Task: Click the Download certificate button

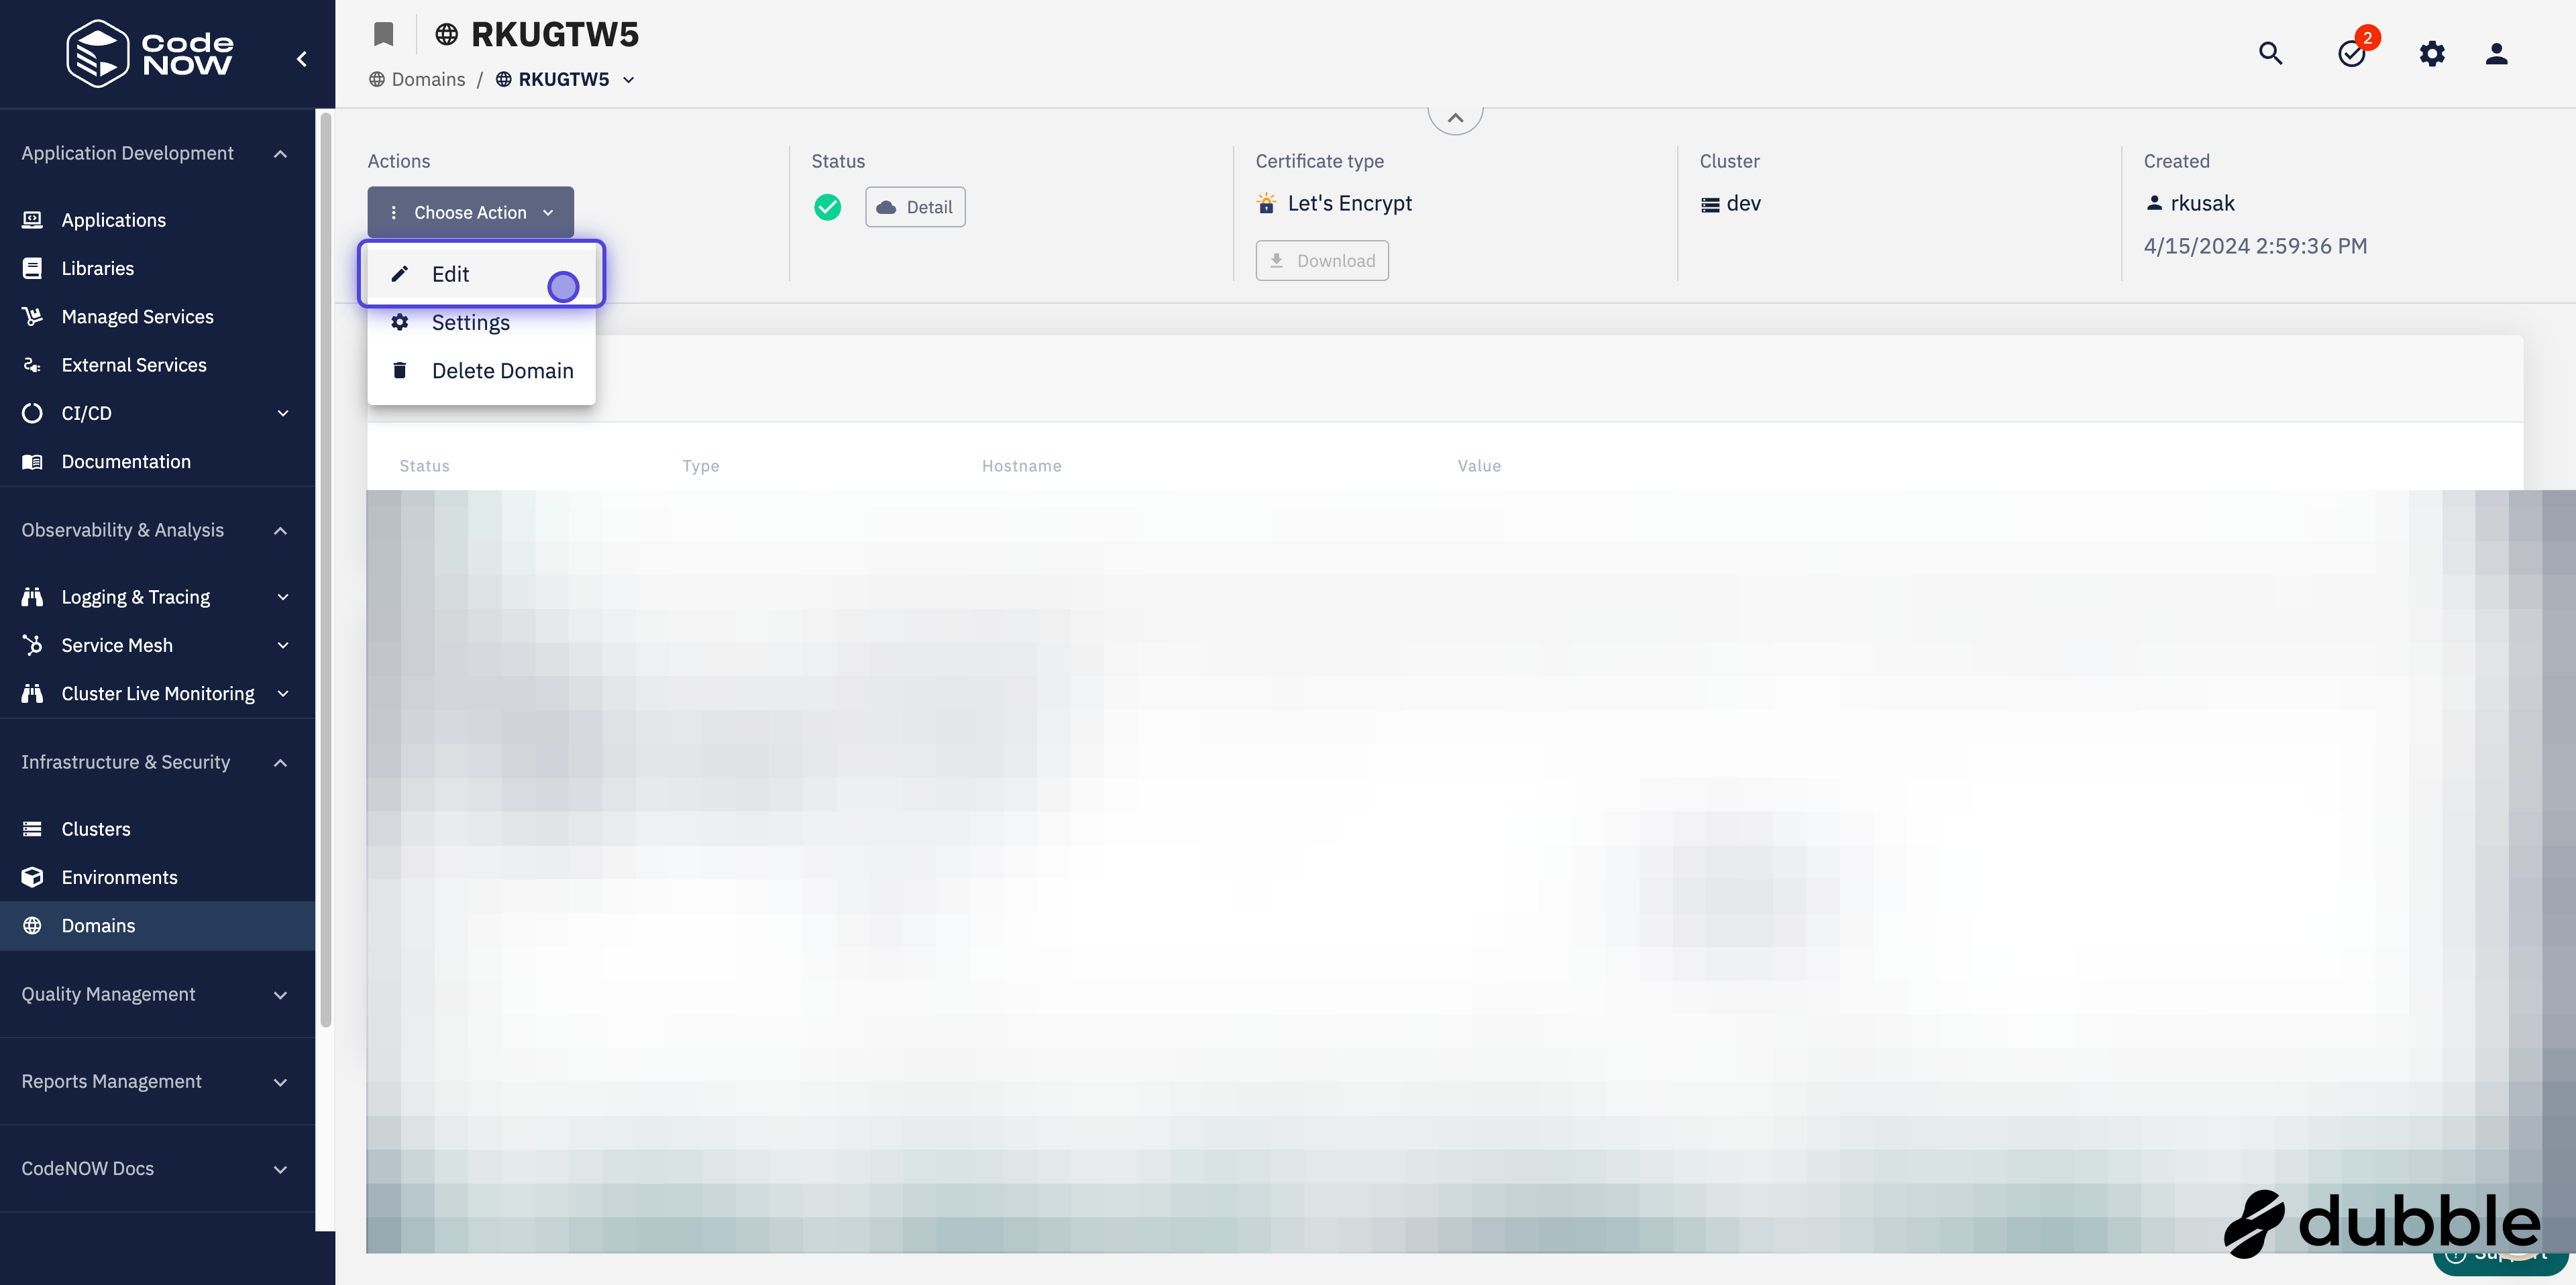Action: tap(1322, 260)
